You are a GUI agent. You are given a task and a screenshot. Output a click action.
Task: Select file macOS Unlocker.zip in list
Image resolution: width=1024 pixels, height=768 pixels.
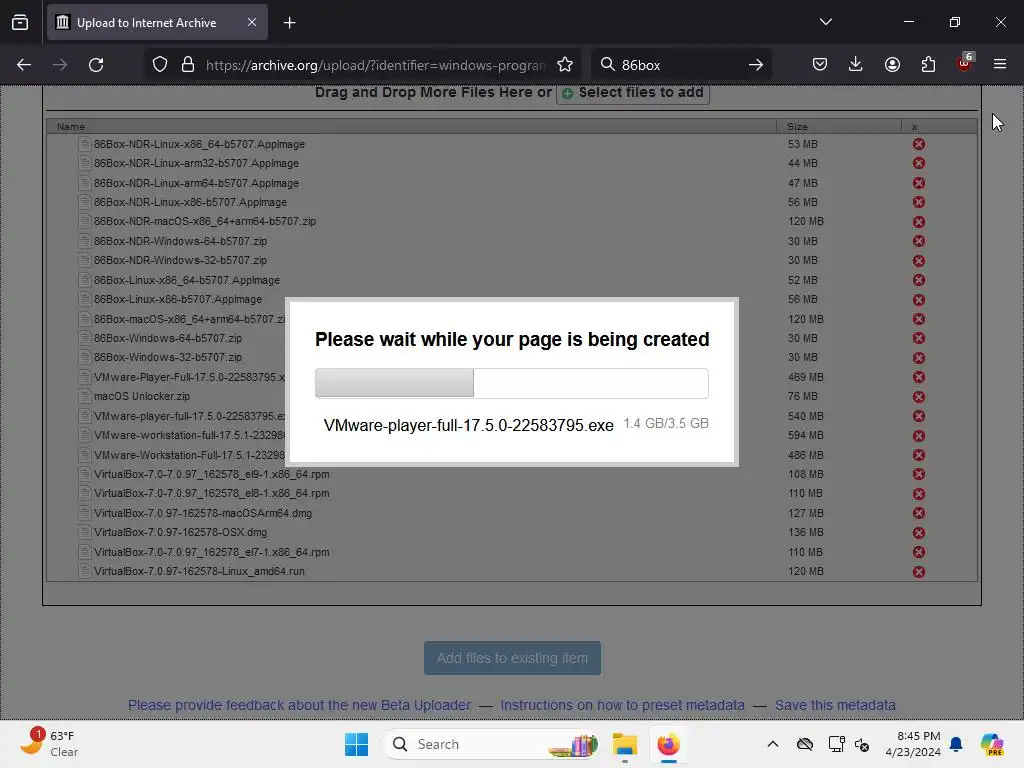coord(142,396)
